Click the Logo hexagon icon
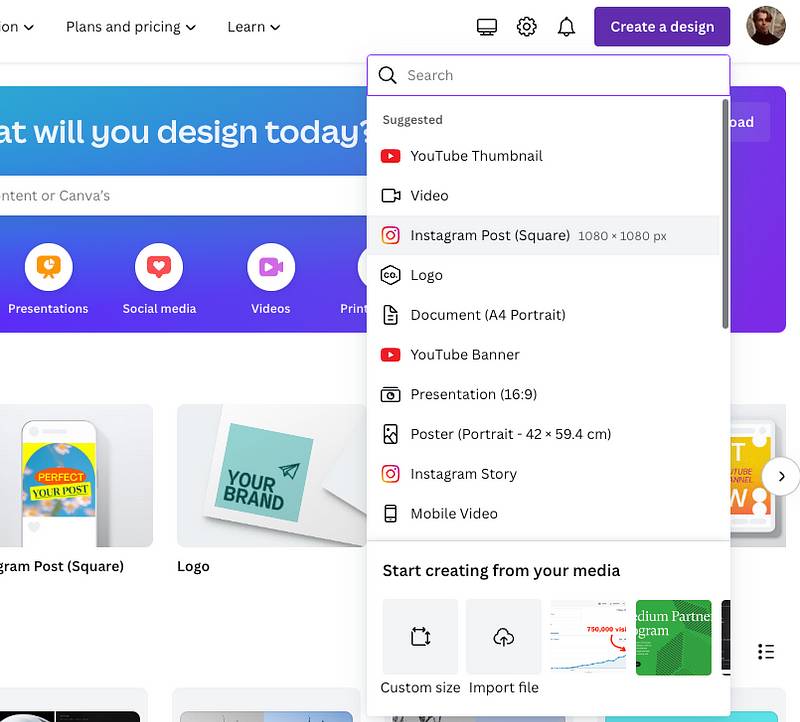Viewport: 800px width, 722px height. pyautogui.click(x=390, y=275)
